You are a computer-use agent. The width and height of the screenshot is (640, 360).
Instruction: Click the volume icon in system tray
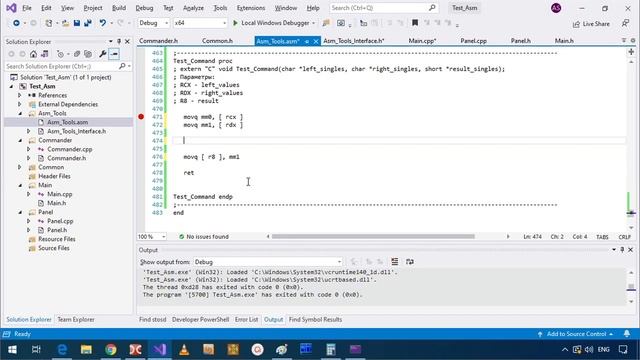[x=589, y=349]
